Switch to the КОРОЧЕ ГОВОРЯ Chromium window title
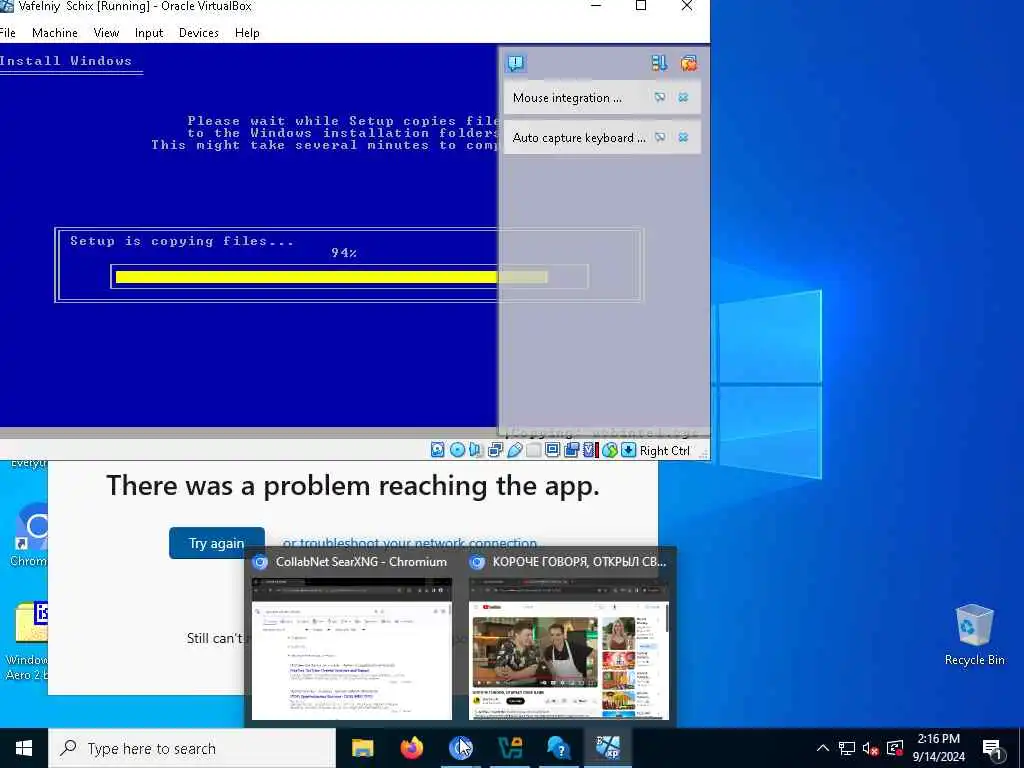Screen dimensions: 1024x768 pos(579,562)
